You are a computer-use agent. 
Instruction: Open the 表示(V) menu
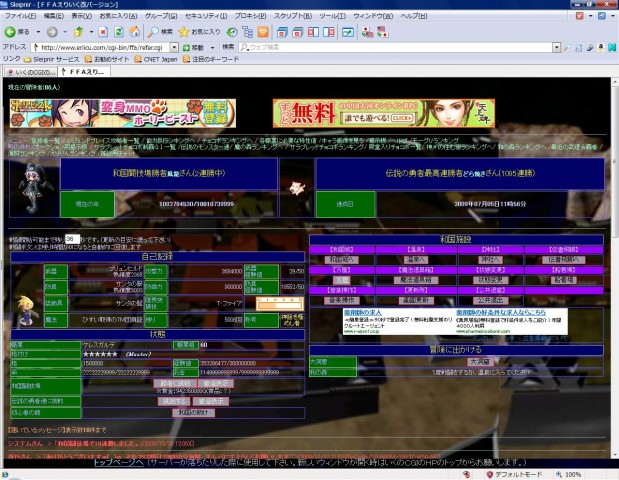coord(82,16)
